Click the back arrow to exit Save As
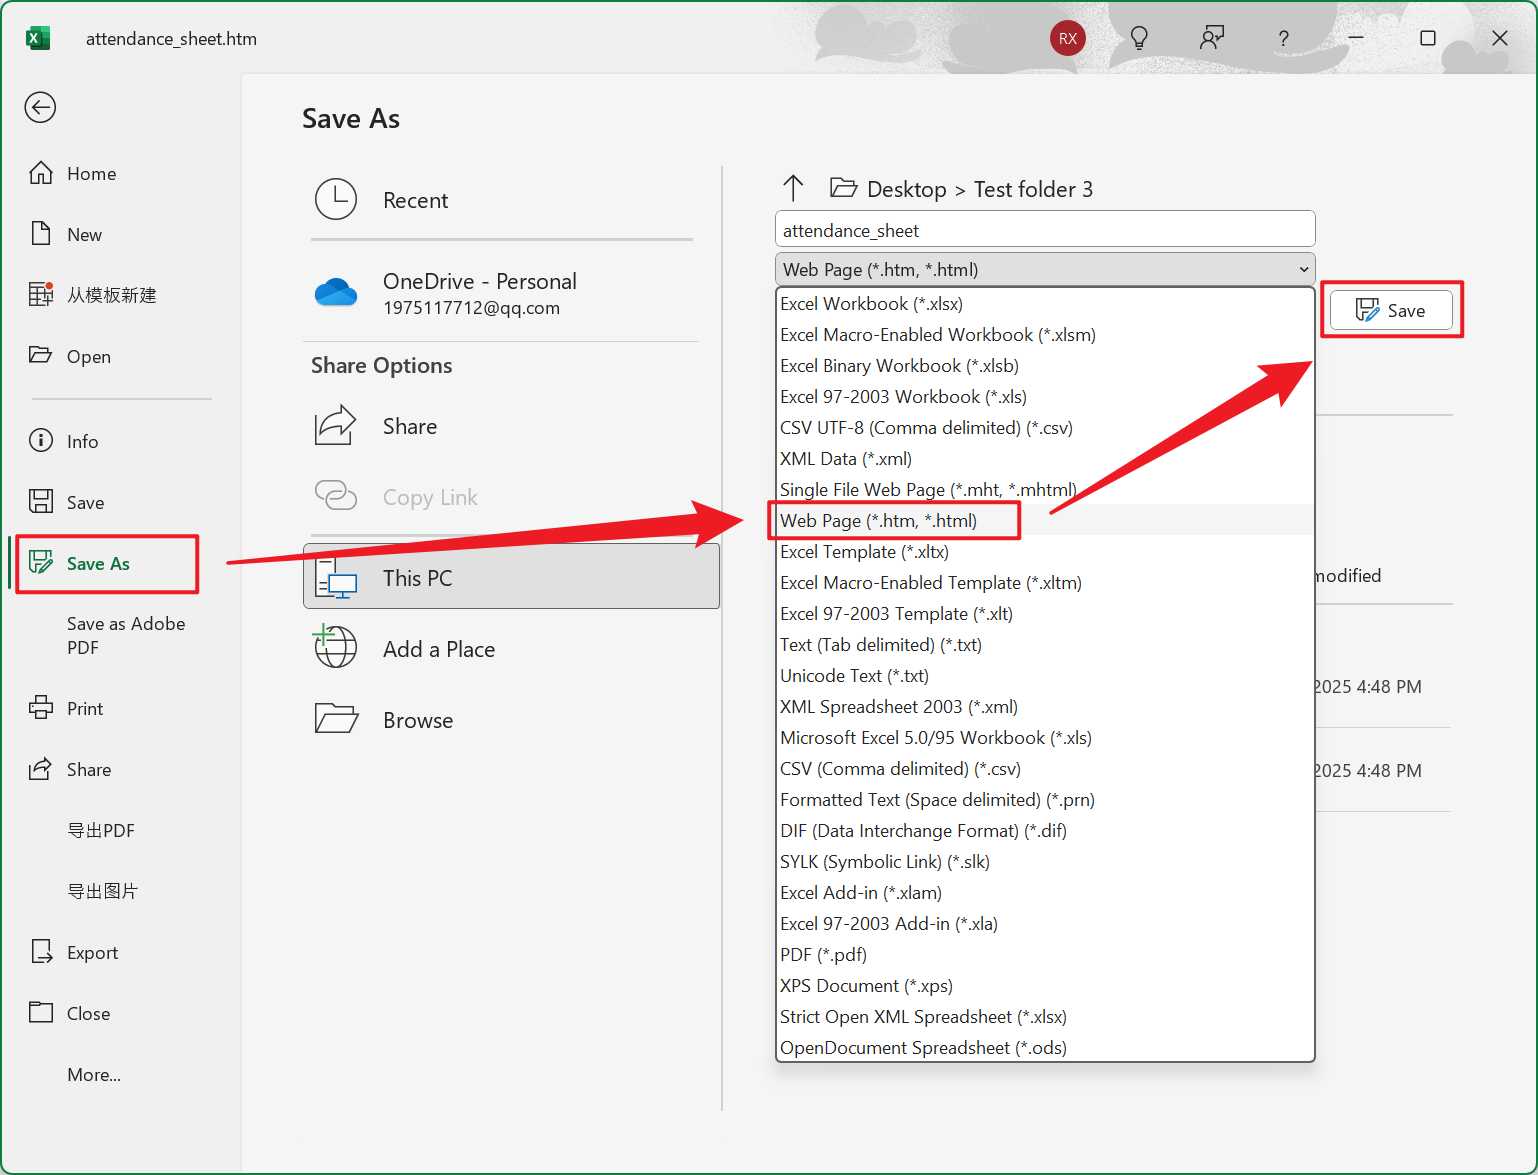1538x1175 pixels. [x=40, y=107]
